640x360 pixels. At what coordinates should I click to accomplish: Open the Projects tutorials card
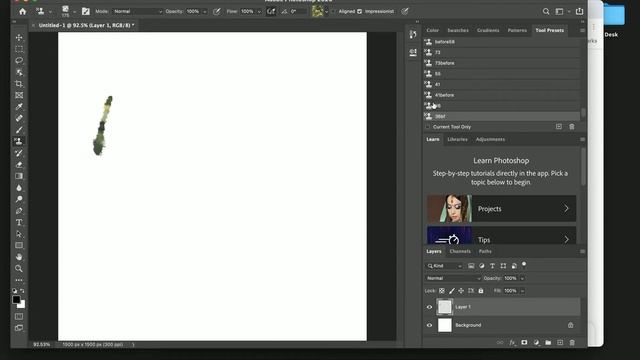502,209
